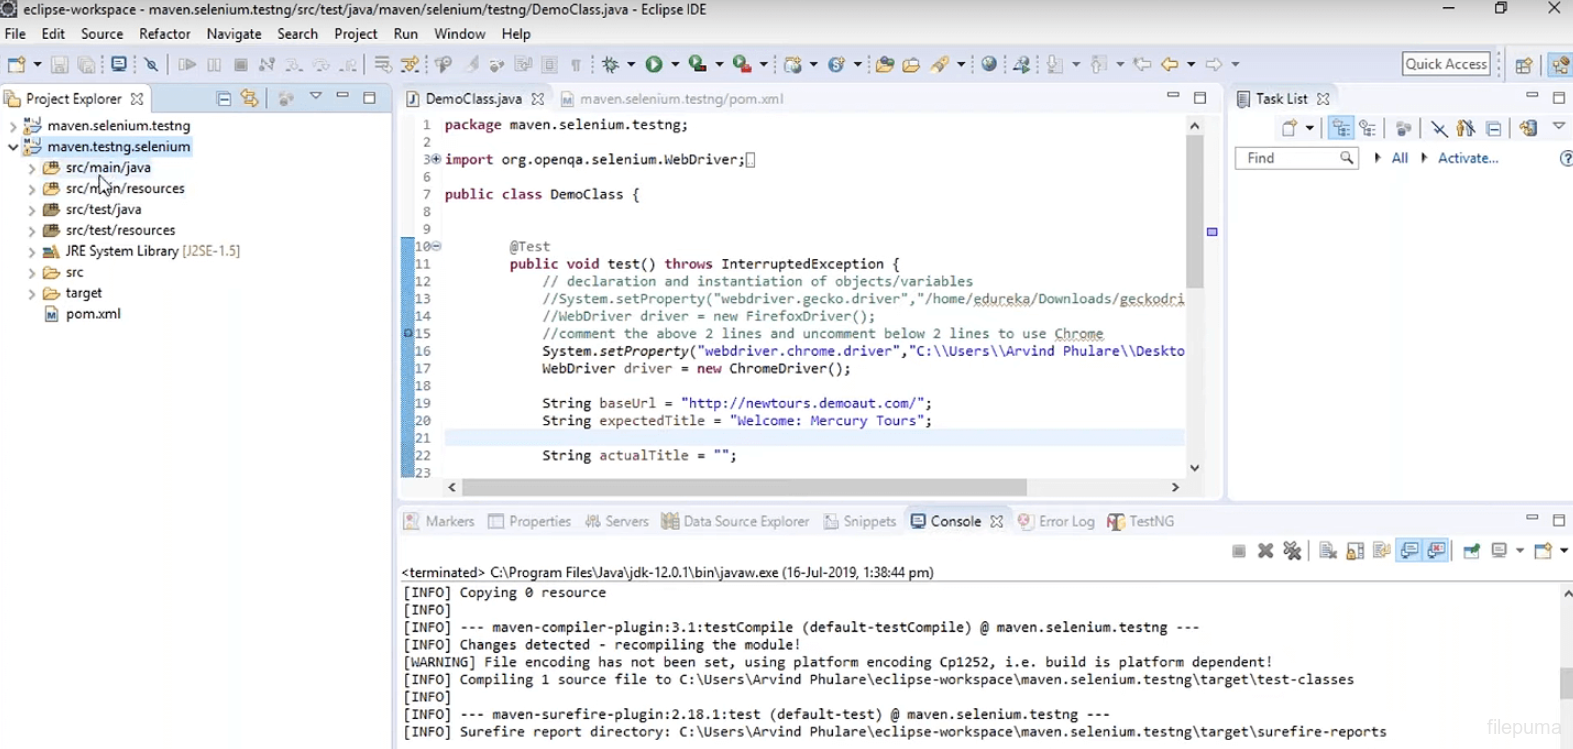Viewport: 1573px width, 749px height.
Task: Click the editor horizontal scrollbar
Action: pos(744,487)
